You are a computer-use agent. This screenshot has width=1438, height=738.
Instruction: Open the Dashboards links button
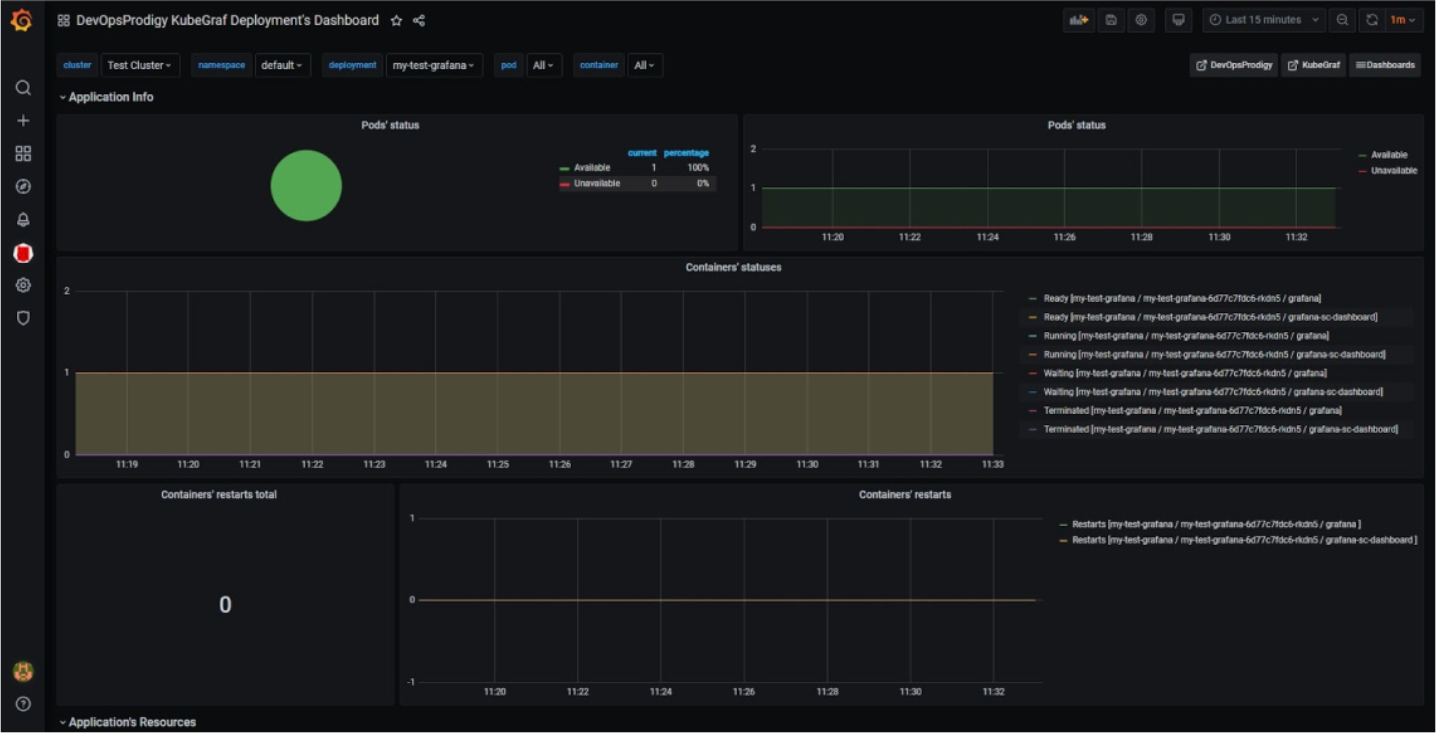tap(1385, 65)
